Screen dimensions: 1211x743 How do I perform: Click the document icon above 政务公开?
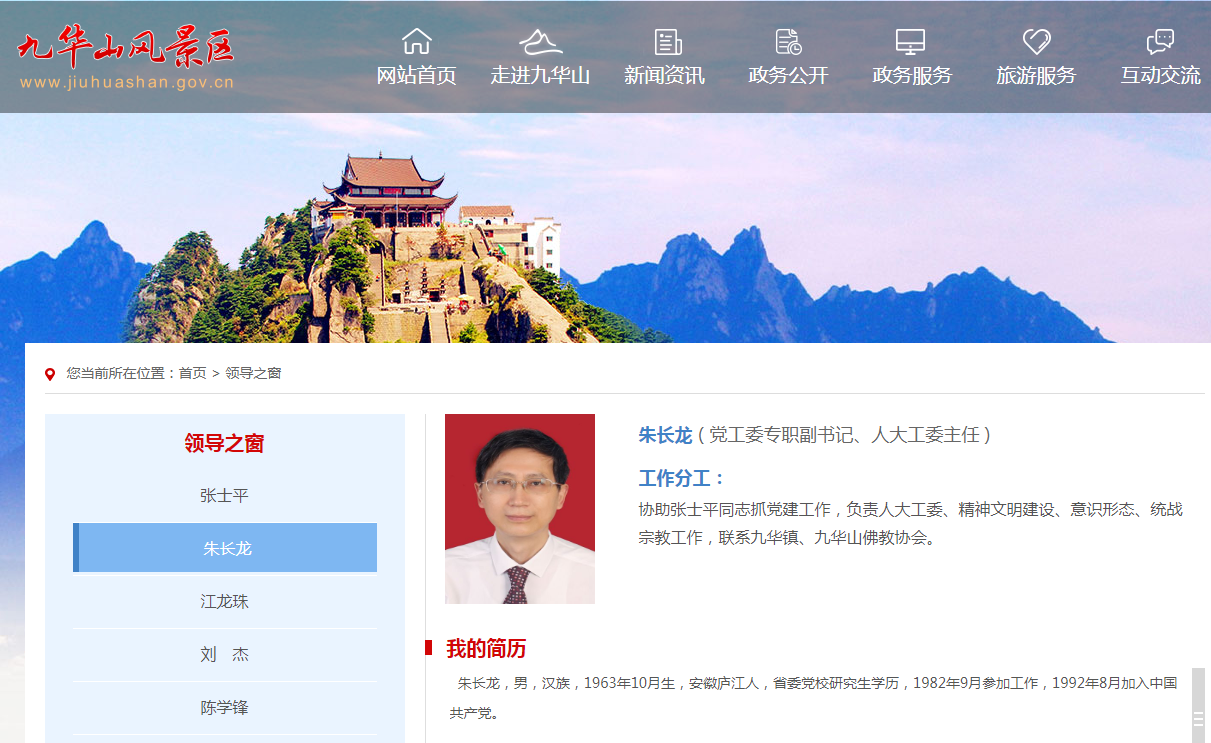coord(788,41)
